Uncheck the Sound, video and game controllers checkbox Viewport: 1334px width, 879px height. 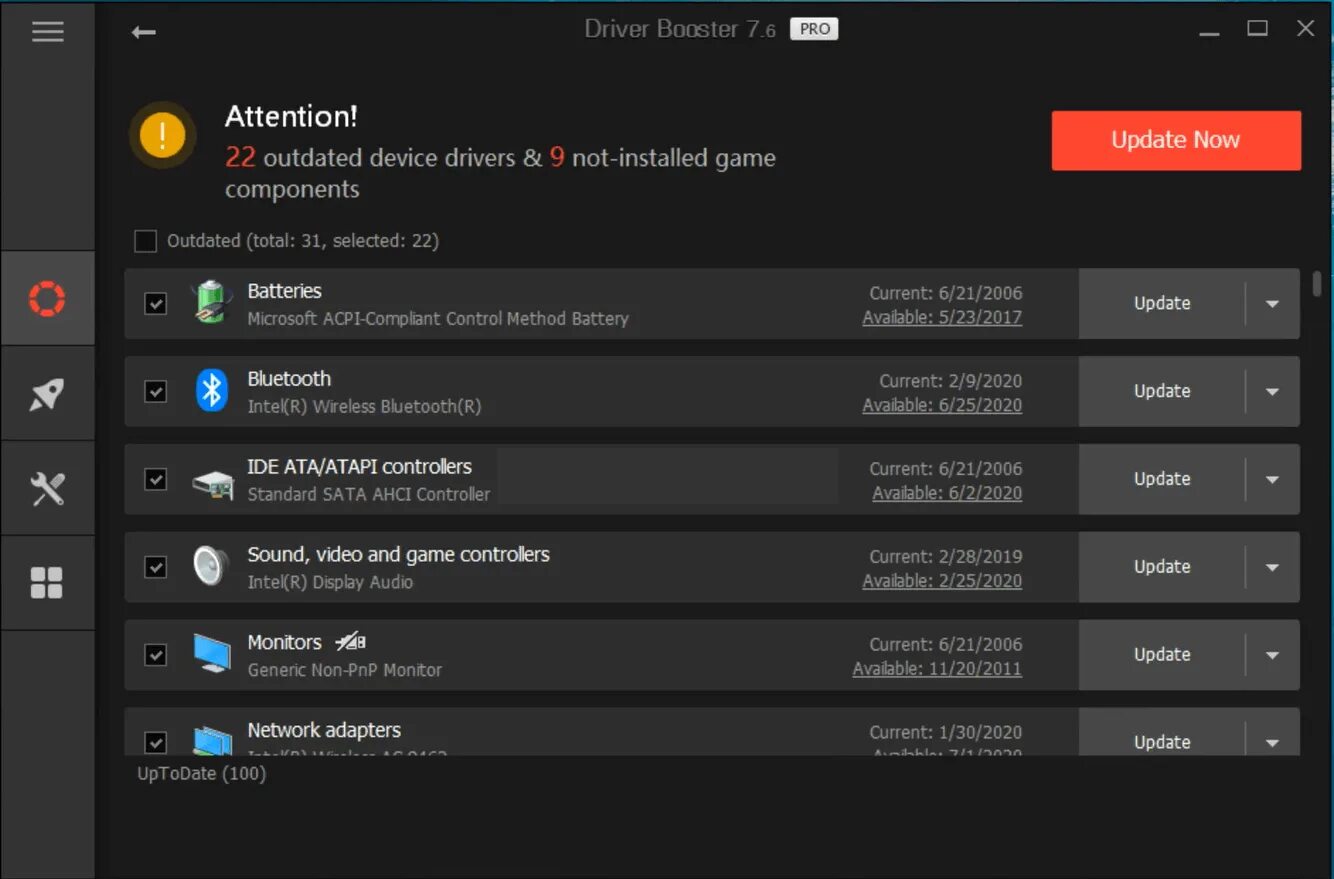tap(156, 567)
